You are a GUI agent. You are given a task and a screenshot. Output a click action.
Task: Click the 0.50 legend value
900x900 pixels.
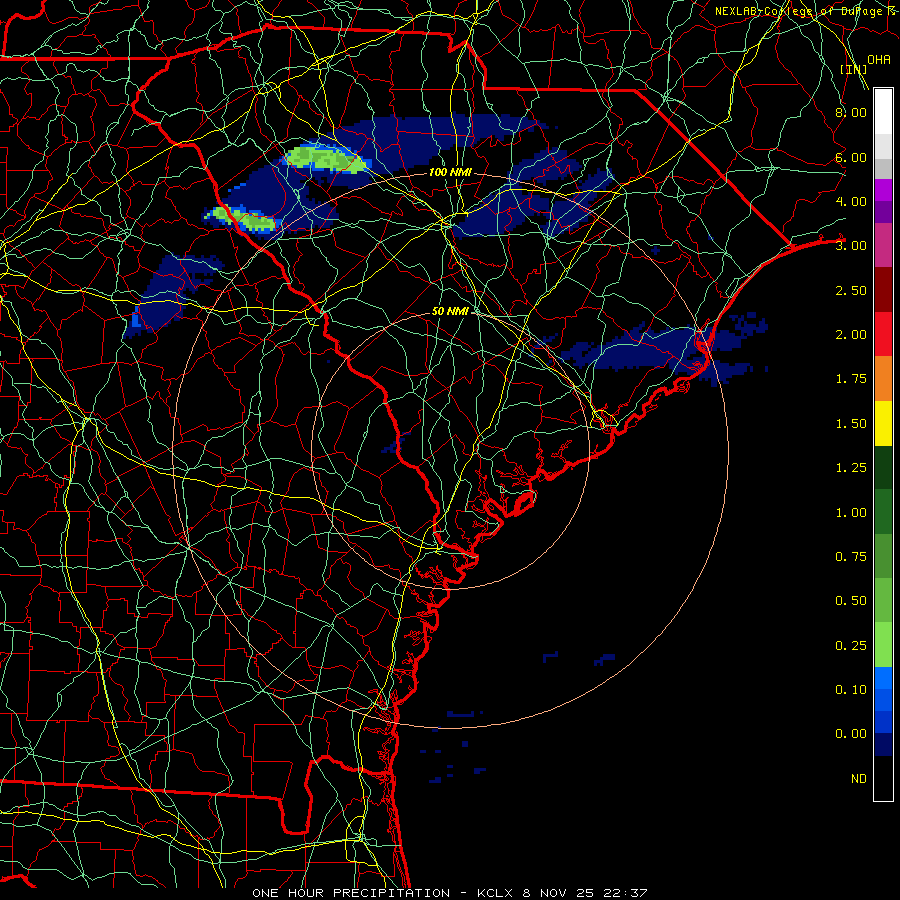[851, 601]
